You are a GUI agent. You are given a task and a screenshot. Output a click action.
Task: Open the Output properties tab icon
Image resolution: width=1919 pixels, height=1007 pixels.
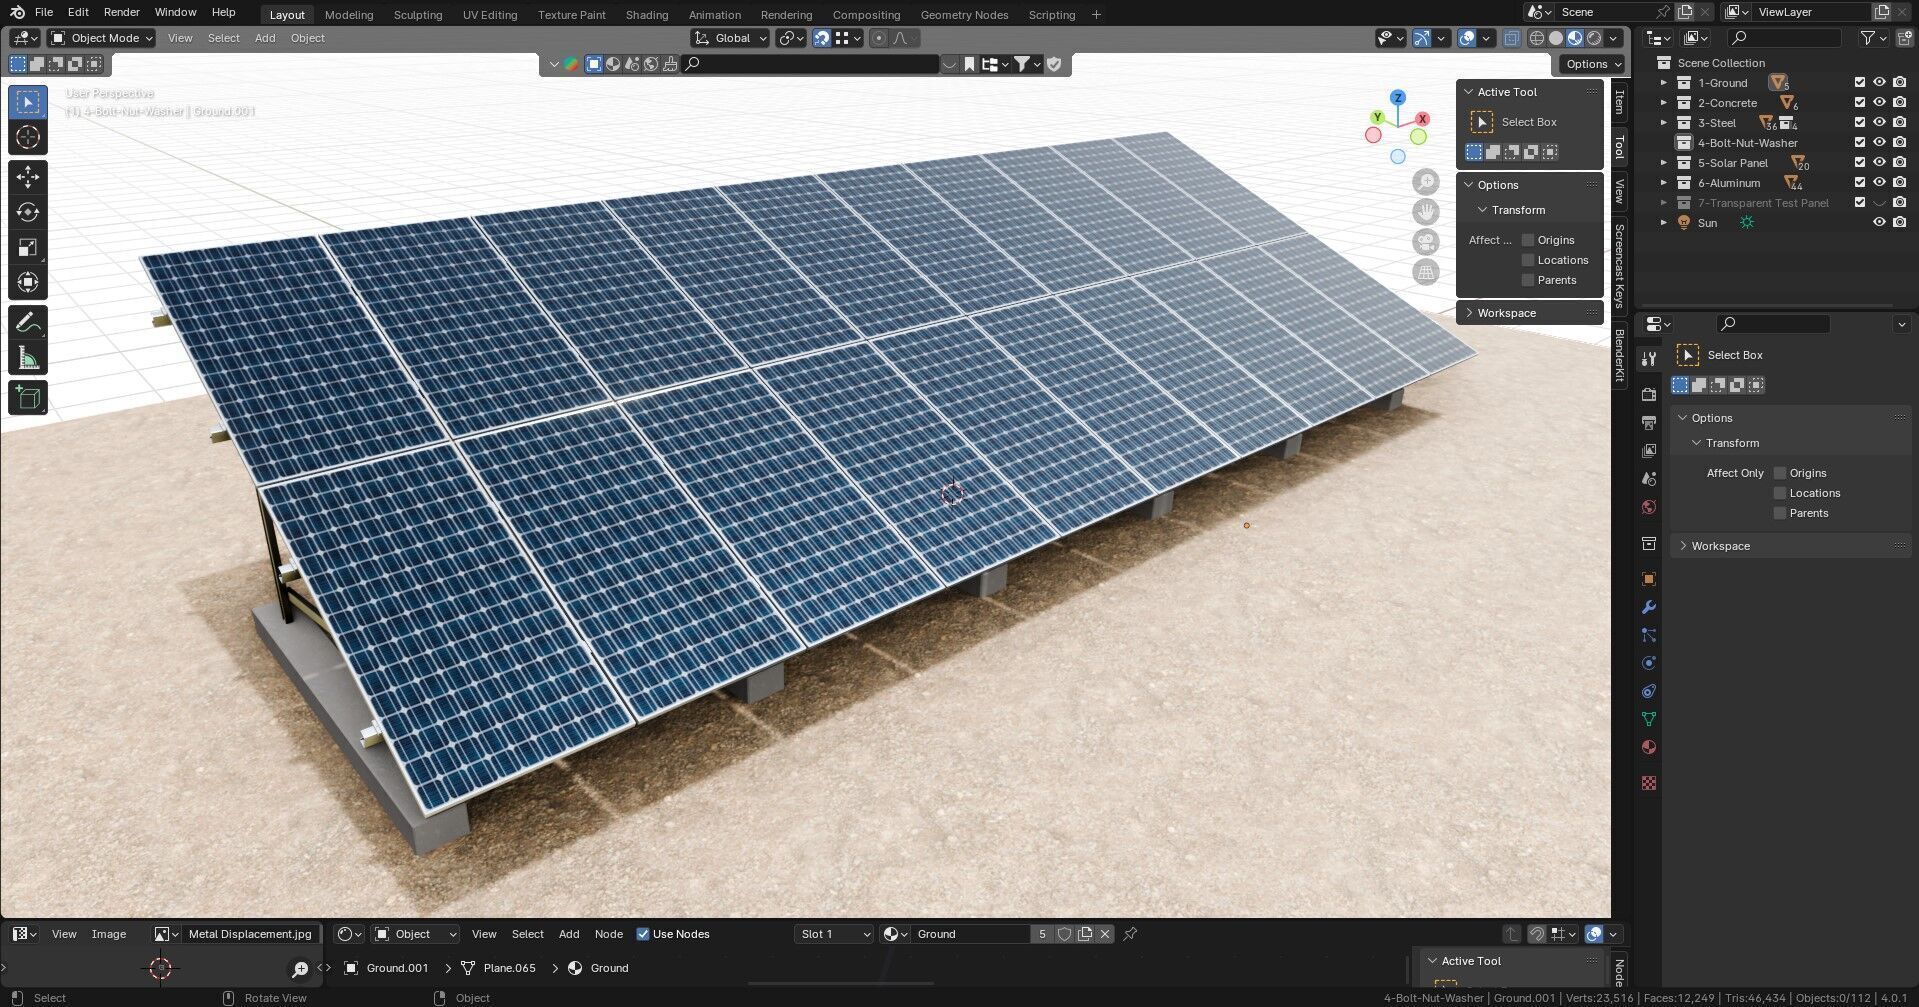(1649, 423)
